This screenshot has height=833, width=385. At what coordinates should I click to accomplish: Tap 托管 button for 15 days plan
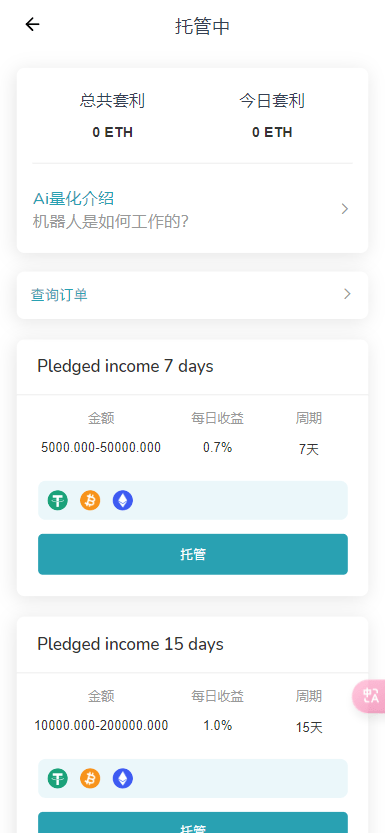click(193, 822)
